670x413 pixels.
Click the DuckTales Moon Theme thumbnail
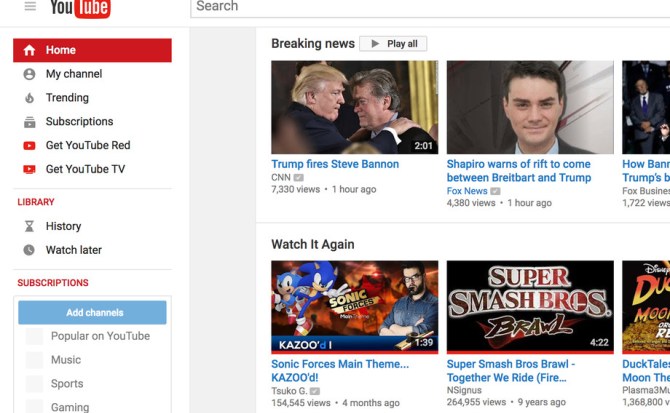[646, 307]
